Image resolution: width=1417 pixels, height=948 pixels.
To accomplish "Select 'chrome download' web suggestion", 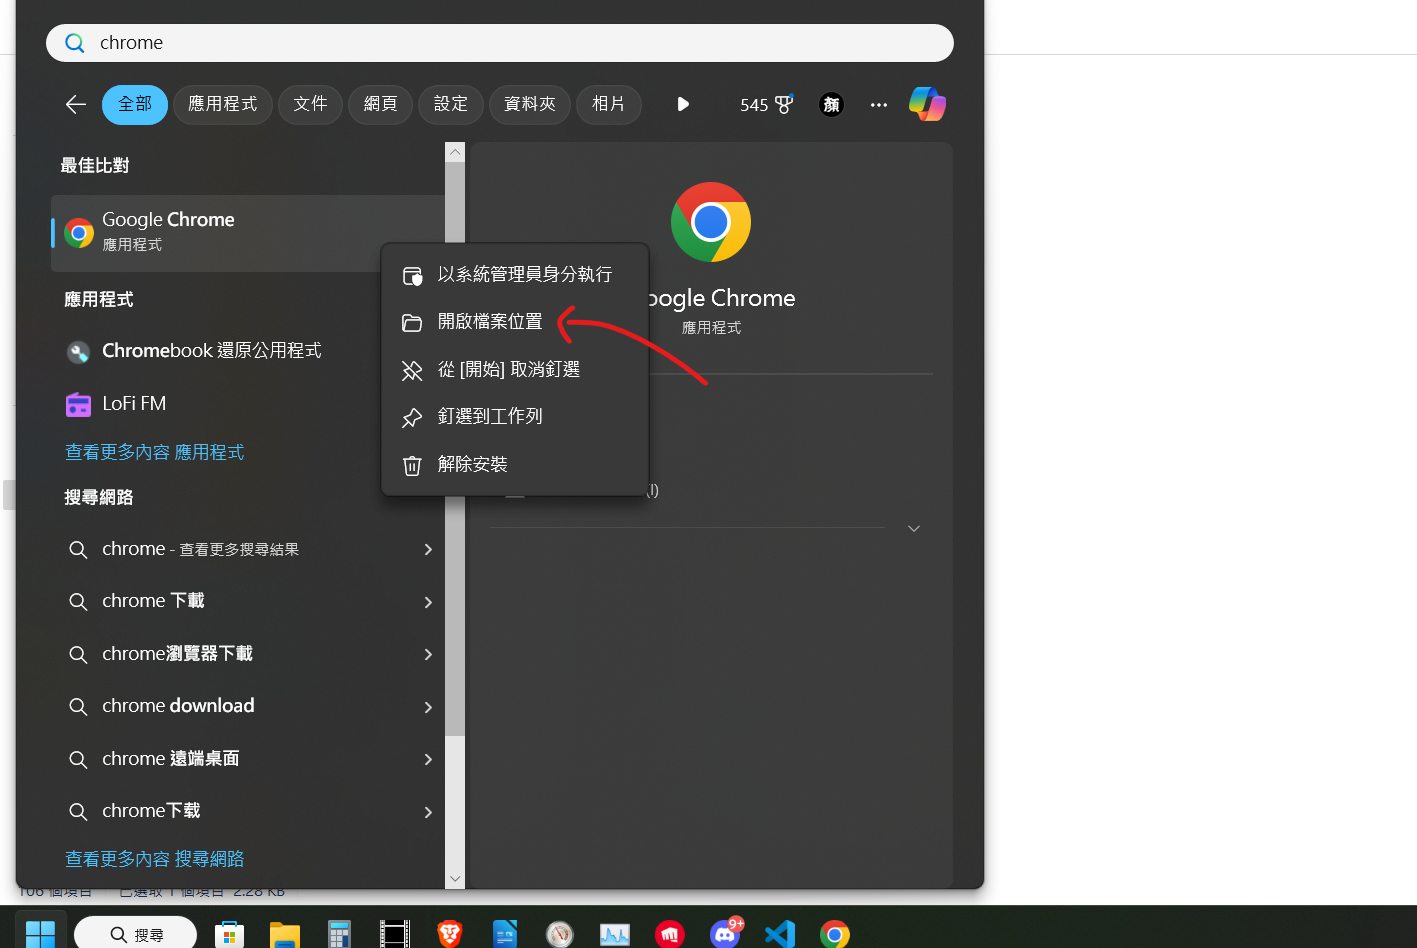I will pos(248,706).
